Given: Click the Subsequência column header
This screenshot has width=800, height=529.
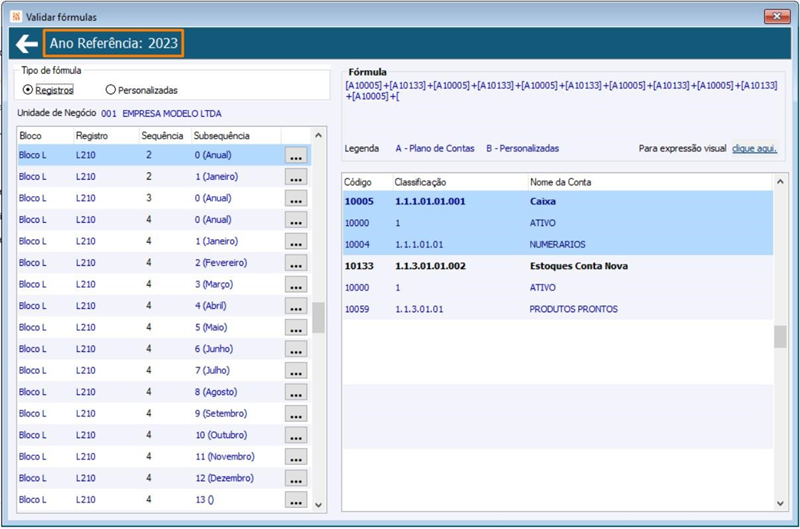Looking at the screenshot, I should pos(236,136).
